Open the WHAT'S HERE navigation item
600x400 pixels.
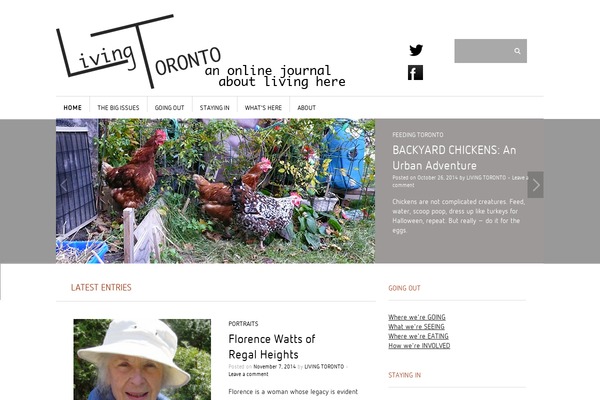pyautogui.click(x=263, y=108)
